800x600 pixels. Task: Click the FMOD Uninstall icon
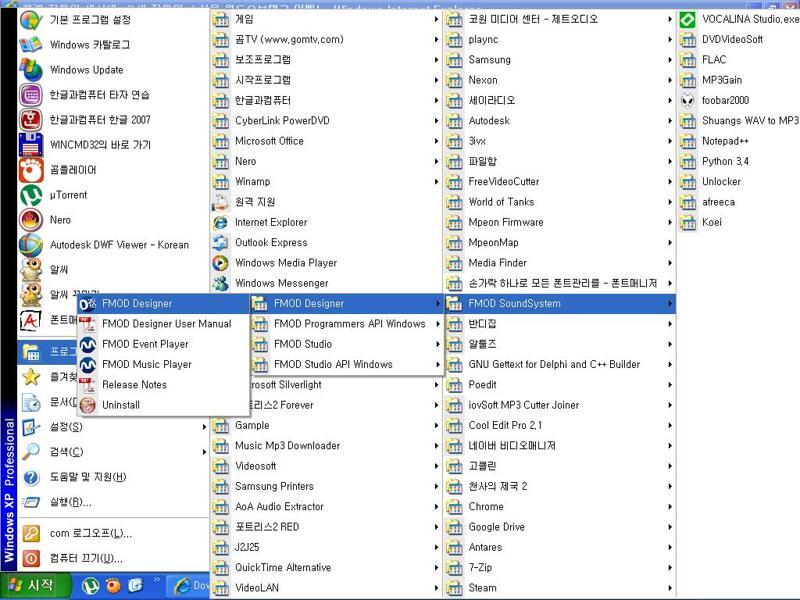point(88,405)
